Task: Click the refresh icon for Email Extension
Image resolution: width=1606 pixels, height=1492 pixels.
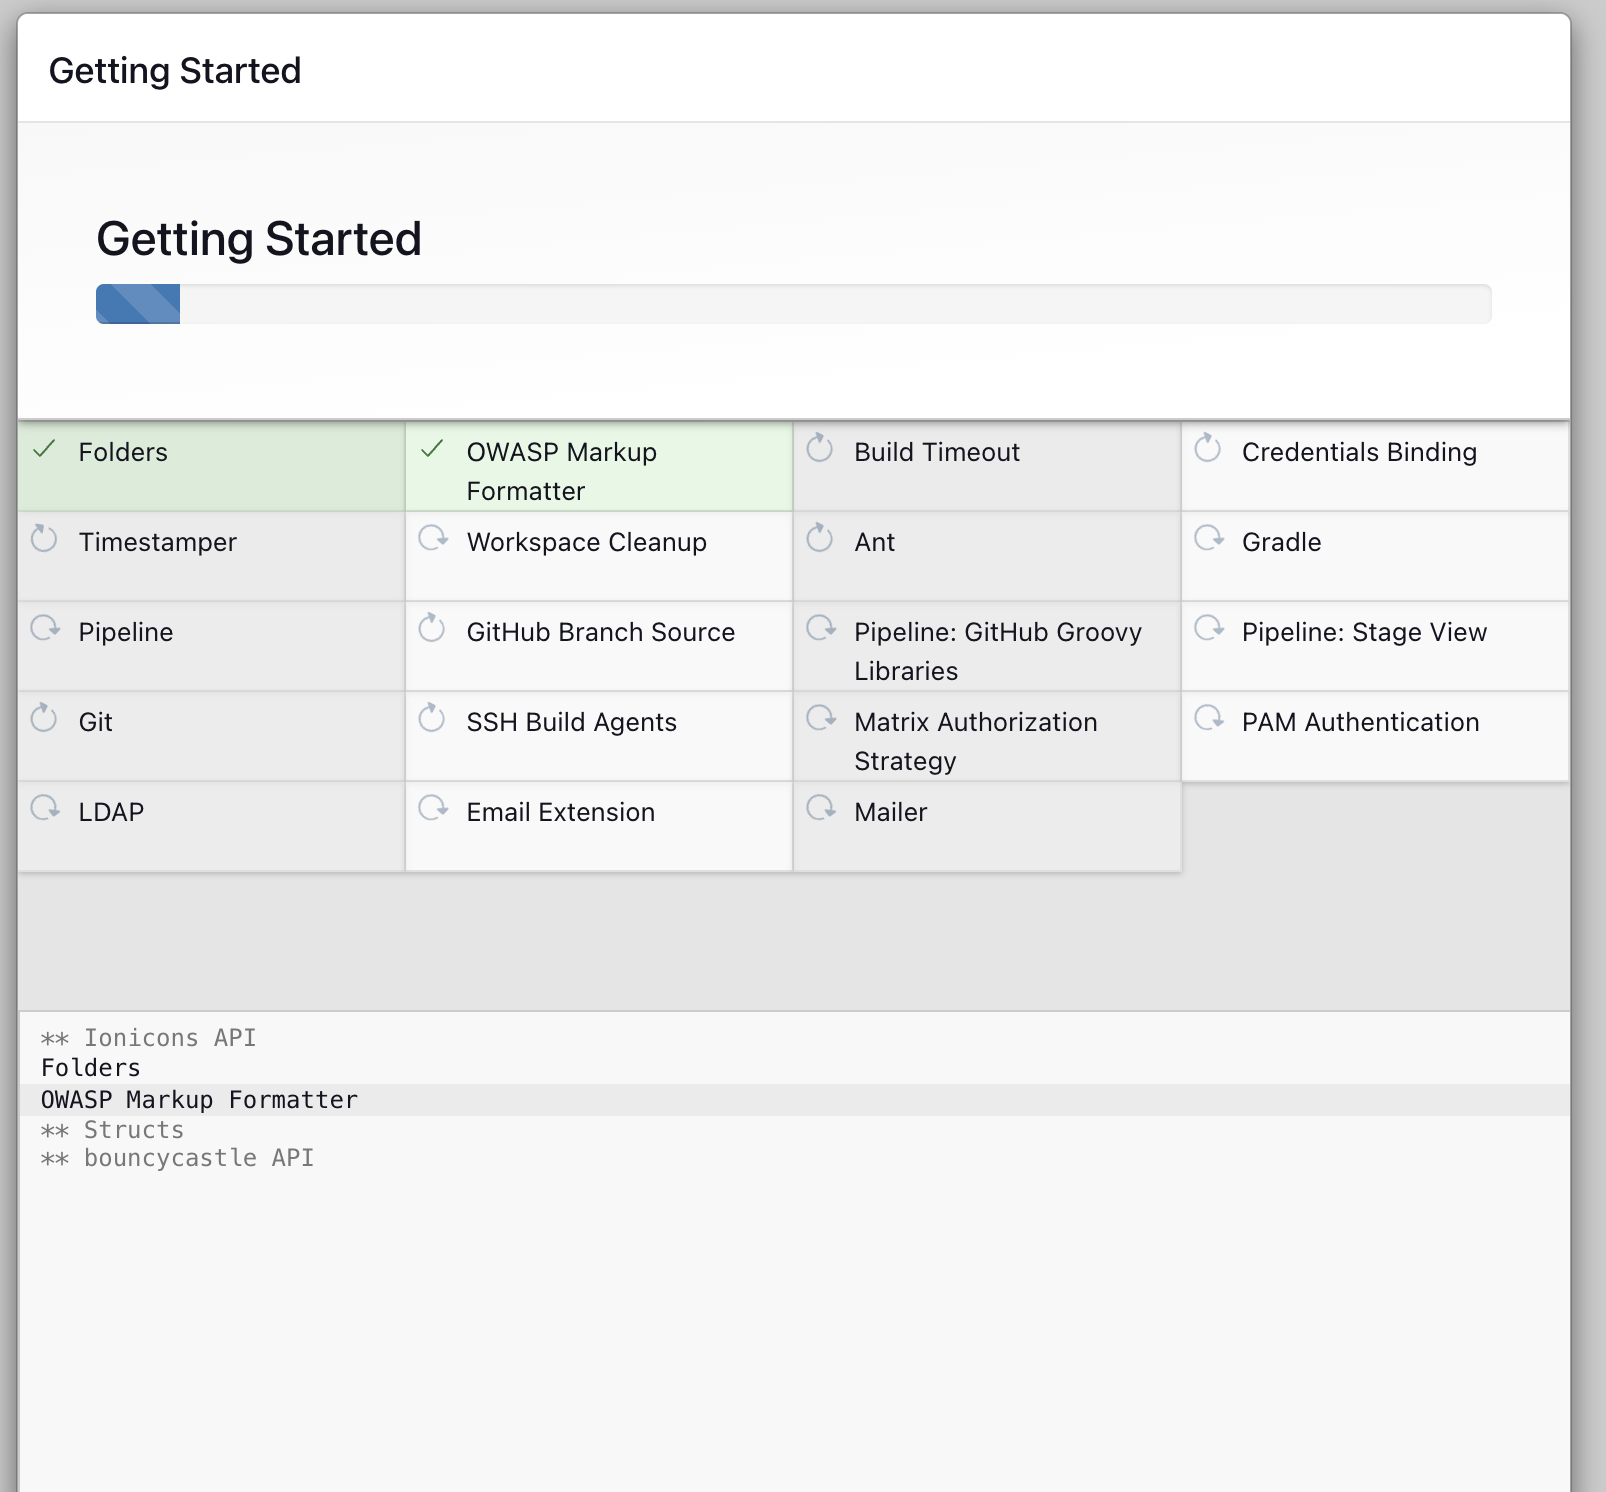Action: pyautogui.click(x=433, y=809)
